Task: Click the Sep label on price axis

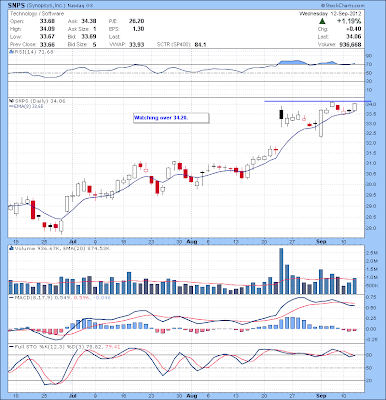Action: pyautogui.click(x=321, y=241)
